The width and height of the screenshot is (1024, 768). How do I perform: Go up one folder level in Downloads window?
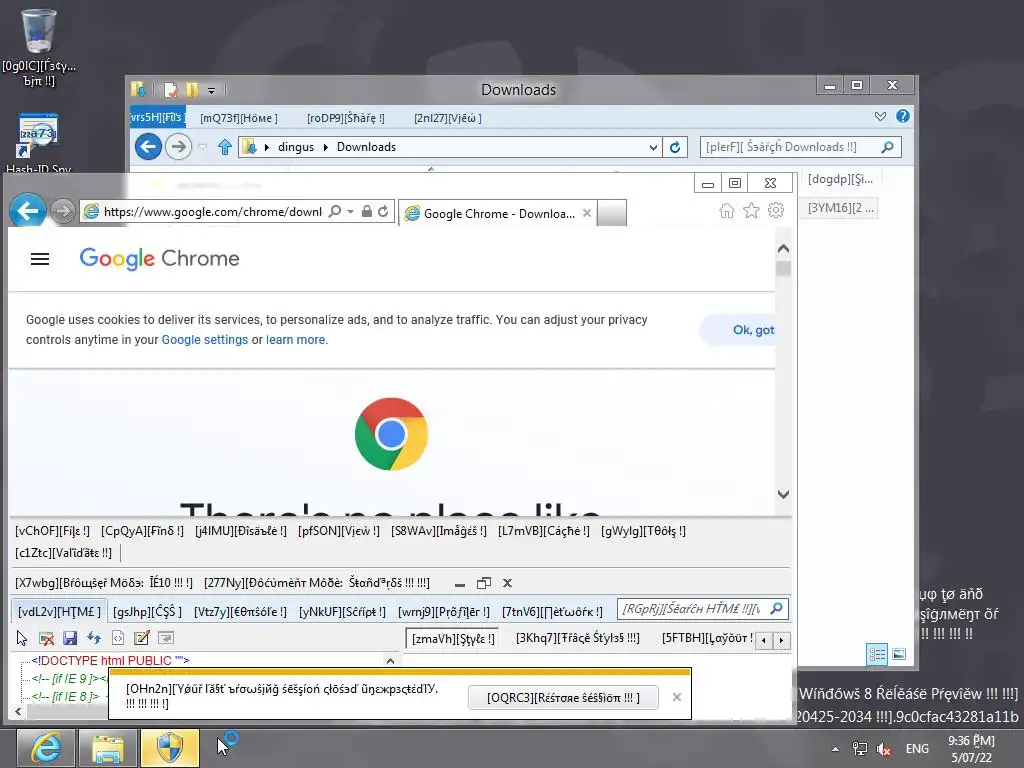(x=225, y=147)
